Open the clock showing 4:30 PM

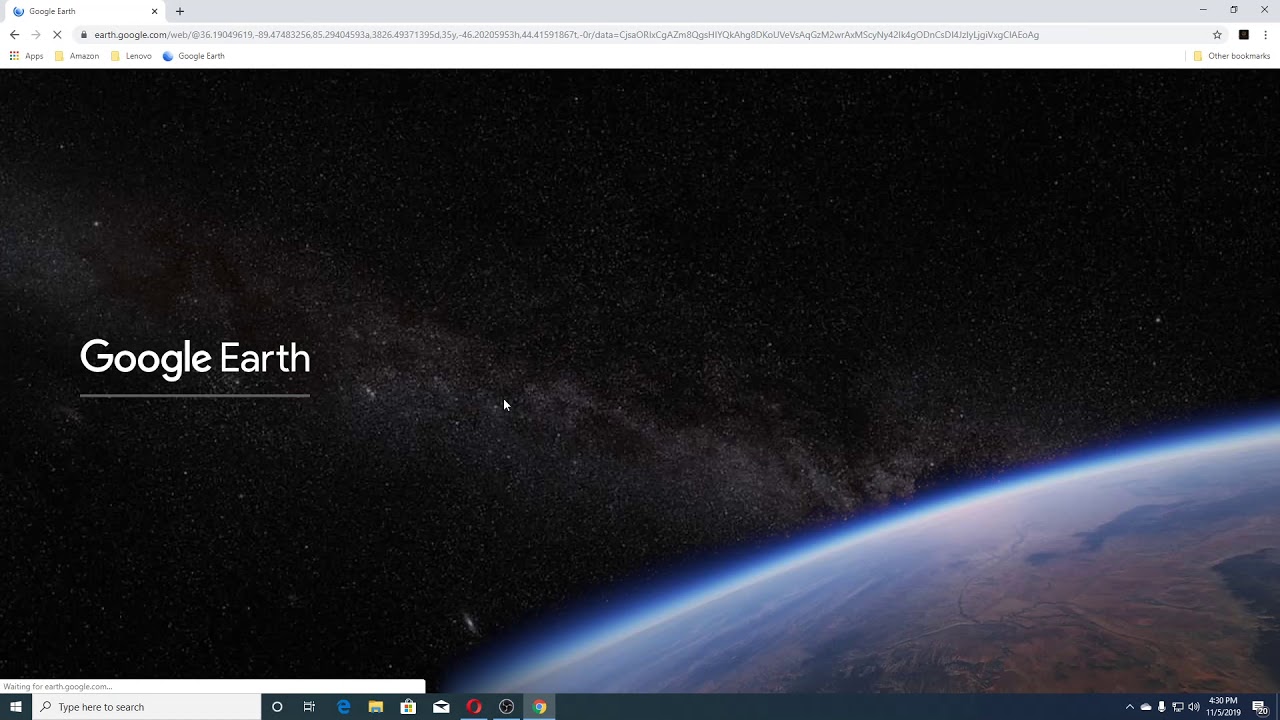(1224, 707)
